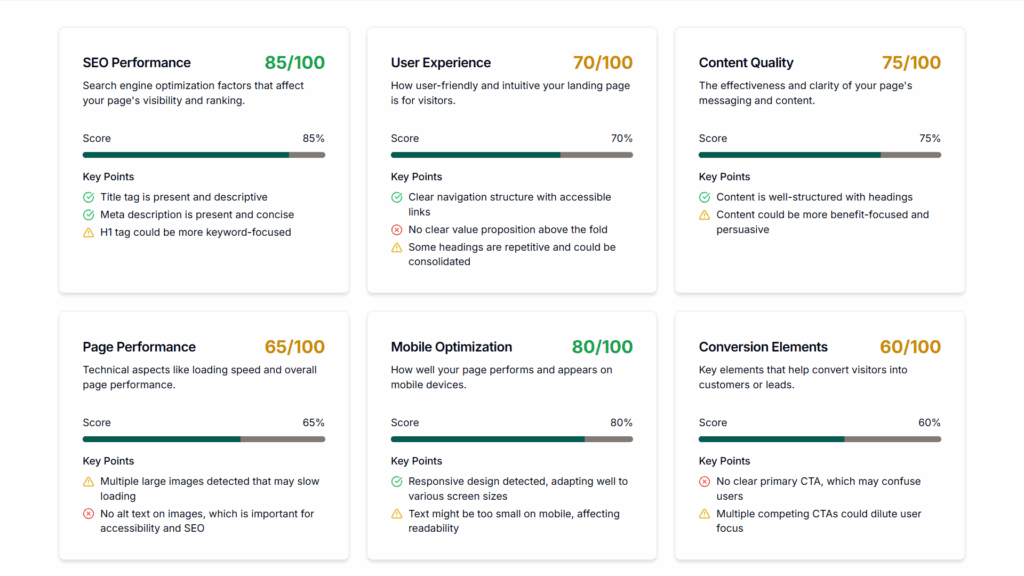Click check icon for responsive design point

[397, 482]
